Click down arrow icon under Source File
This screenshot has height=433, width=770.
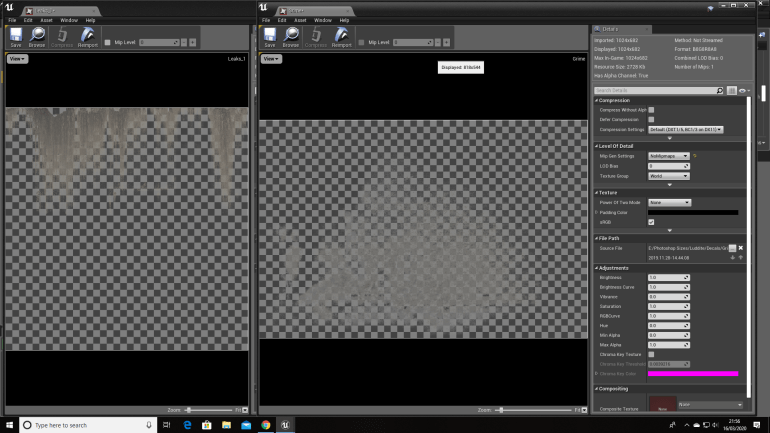(733, 257)
